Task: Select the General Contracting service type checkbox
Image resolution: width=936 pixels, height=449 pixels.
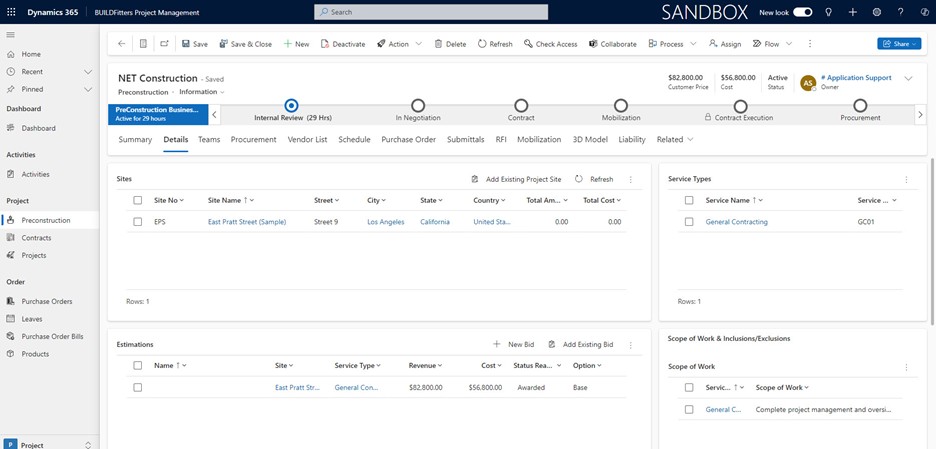Action: click(689, 222)
